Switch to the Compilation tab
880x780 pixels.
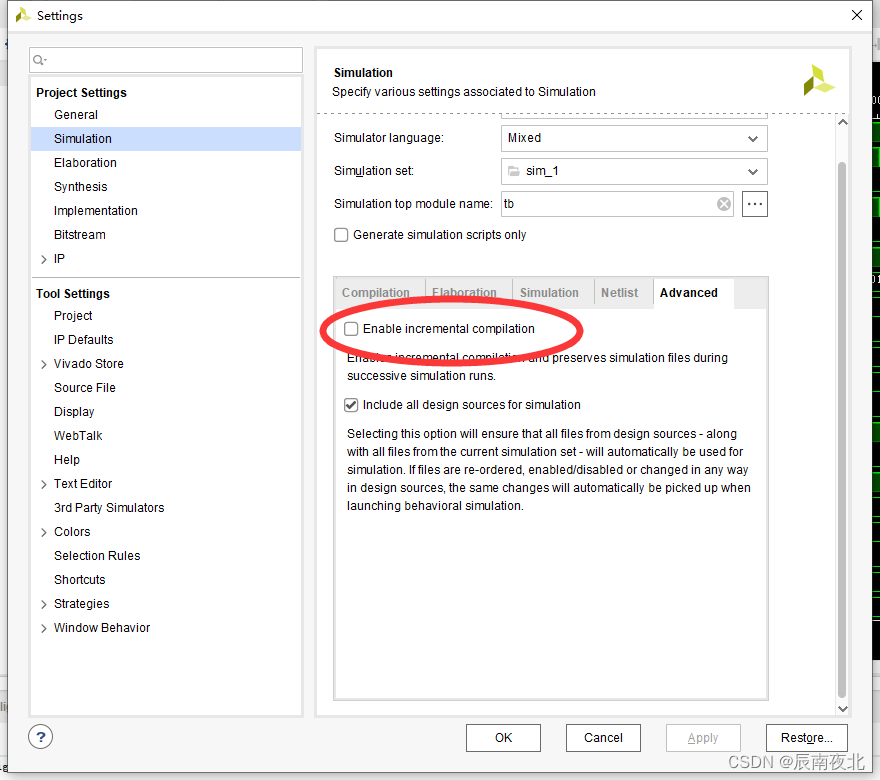[379, 292]
